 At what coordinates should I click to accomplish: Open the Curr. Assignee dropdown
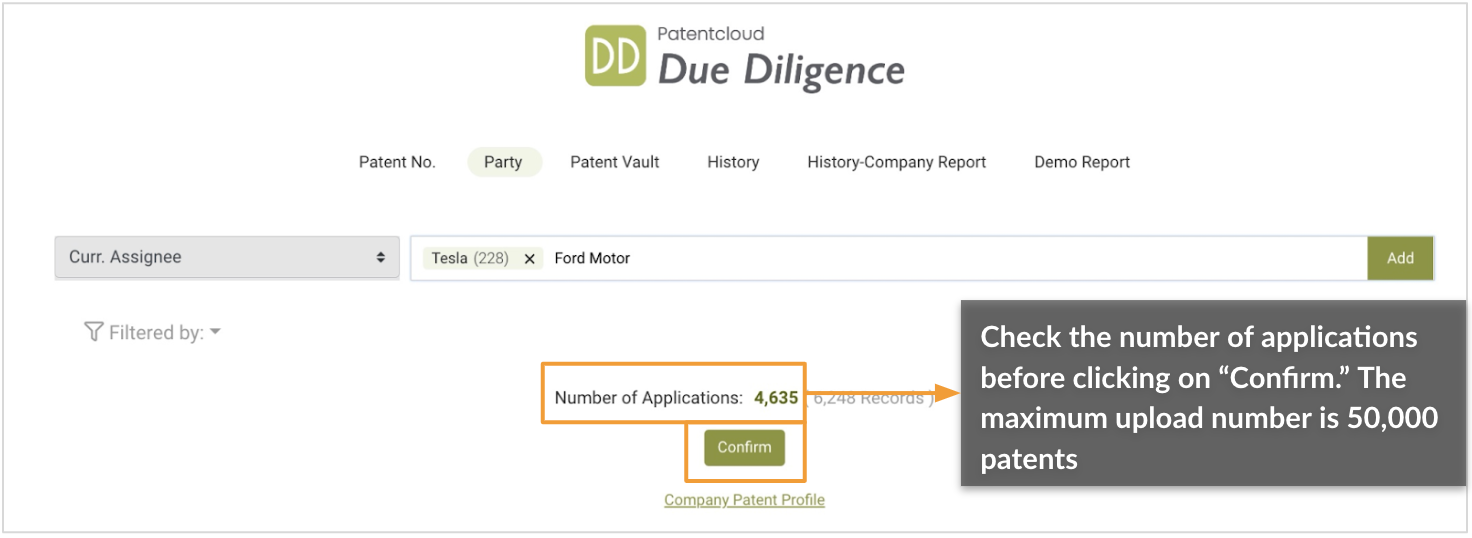pos(227,258)
